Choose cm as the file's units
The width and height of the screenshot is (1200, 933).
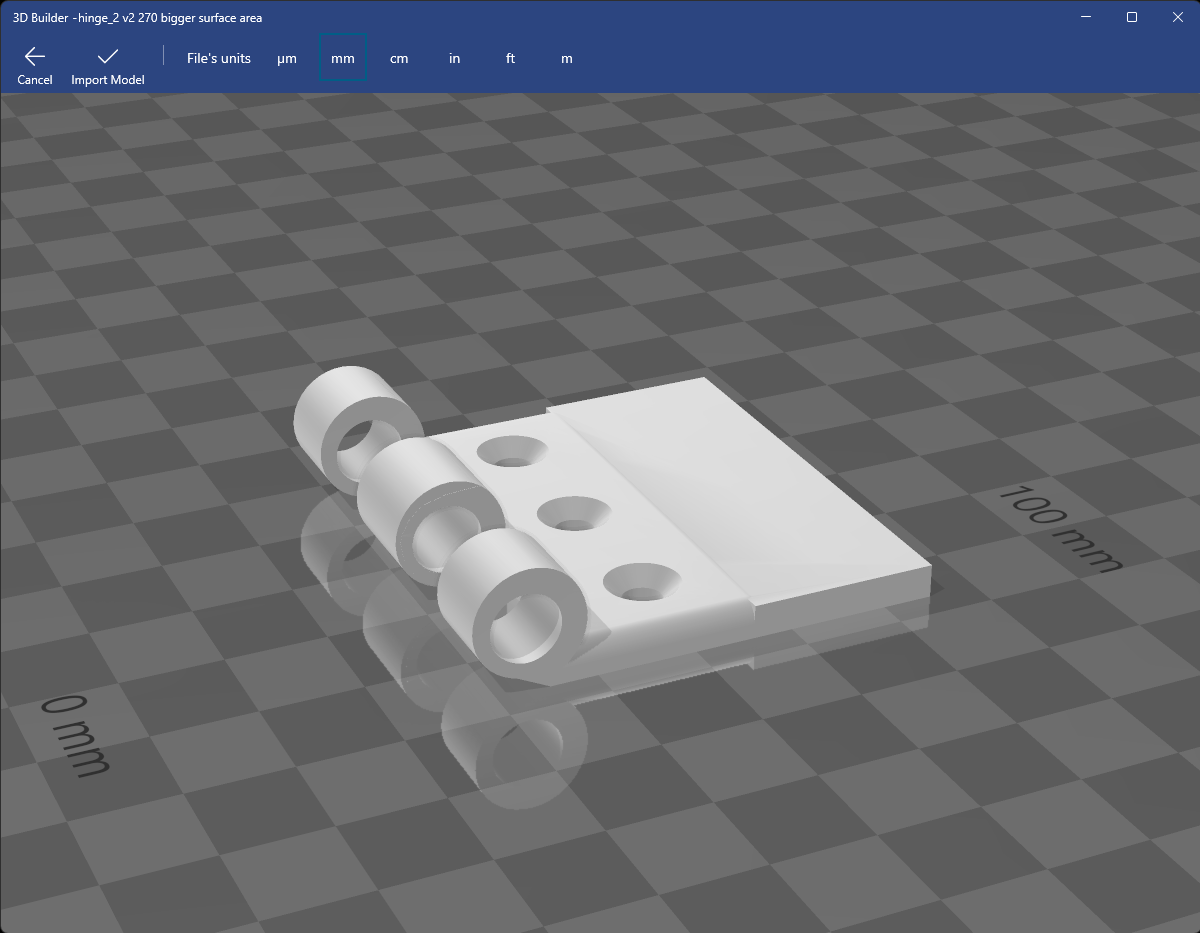click(399, 58)
